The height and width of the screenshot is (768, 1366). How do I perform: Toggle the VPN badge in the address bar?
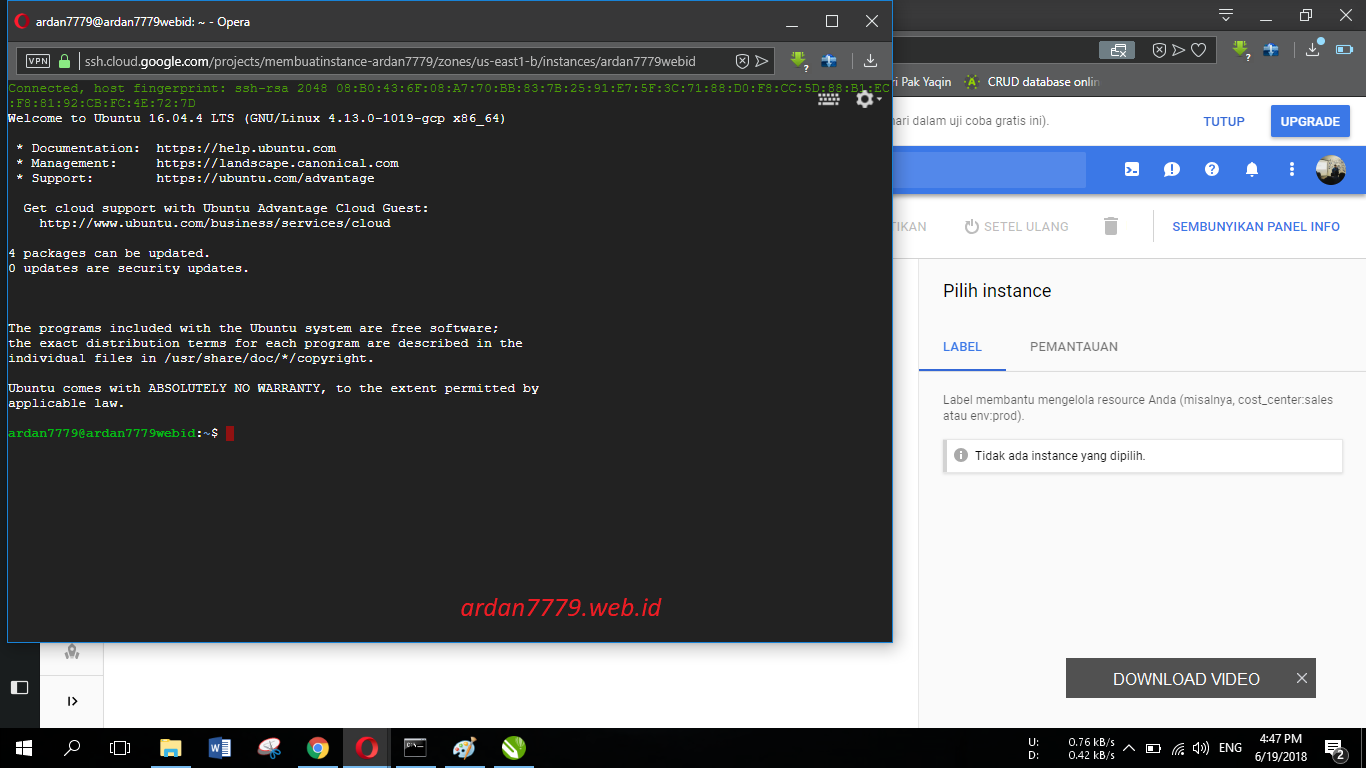pyautogui.click(x=37, y=60)
